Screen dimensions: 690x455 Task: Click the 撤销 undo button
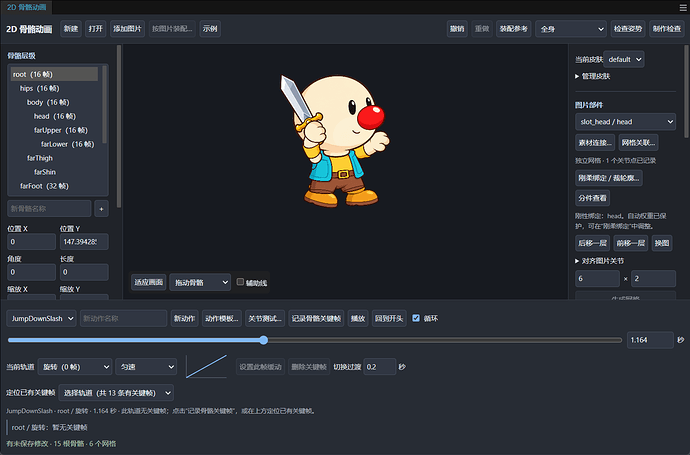click(457, 29)
